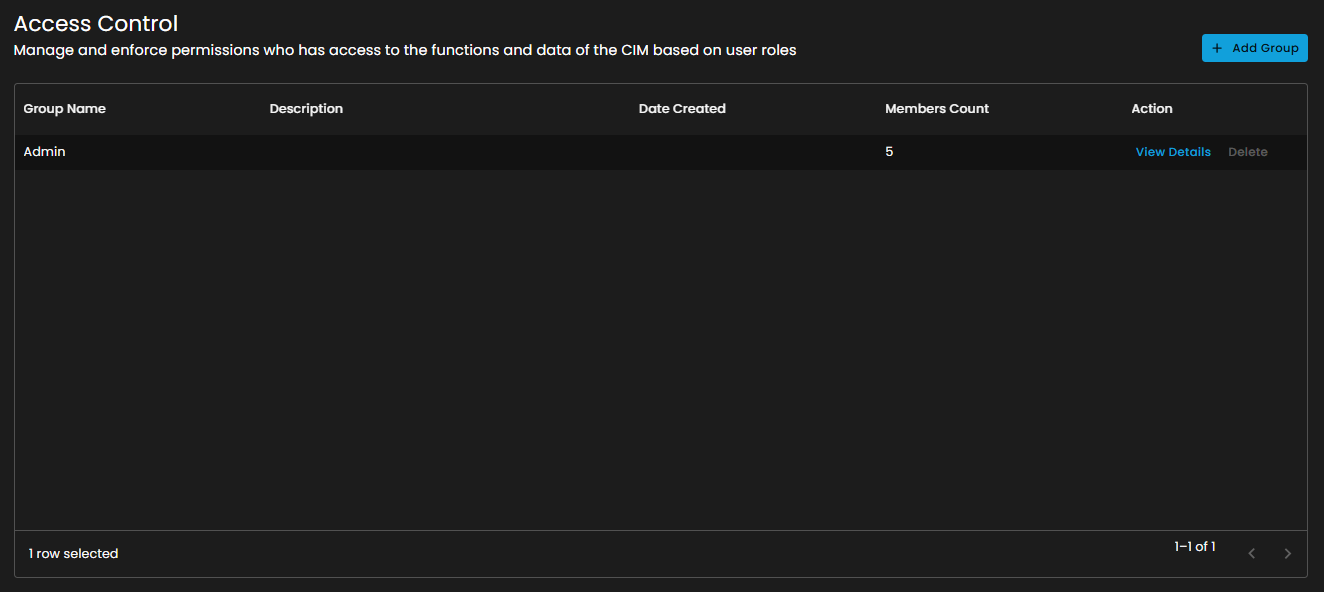Click the Access Control page heading
The width and height of the screenshot is (1324, 592).
pos(96,23)
